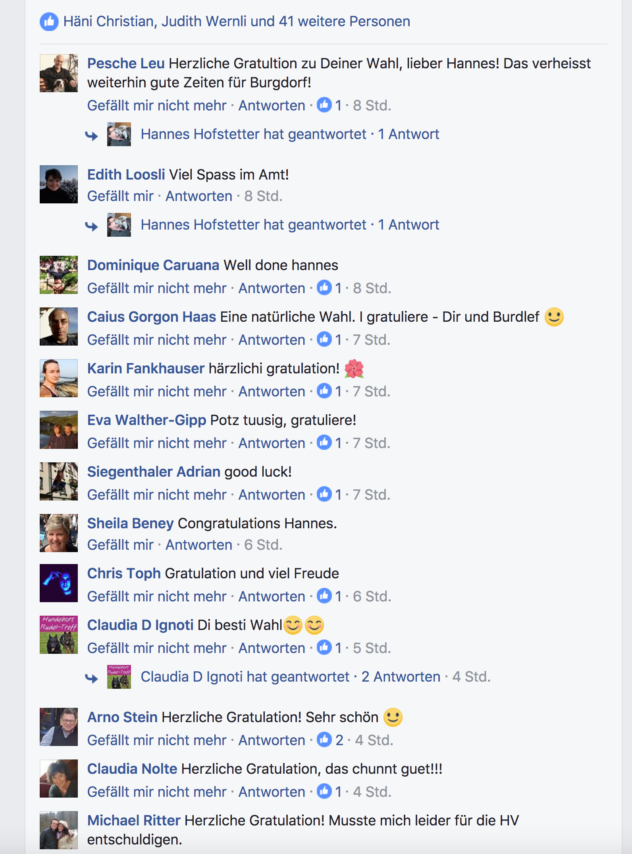The width and height of the screenshot is (632, 854).
Task: Open like count icon on Pesche Leu's comment
Action: click(x=324, y=105)
